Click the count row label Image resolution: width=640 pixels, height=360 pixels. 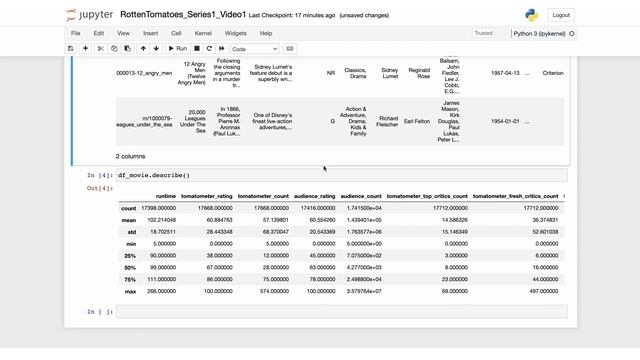click(x=128, y=208)
